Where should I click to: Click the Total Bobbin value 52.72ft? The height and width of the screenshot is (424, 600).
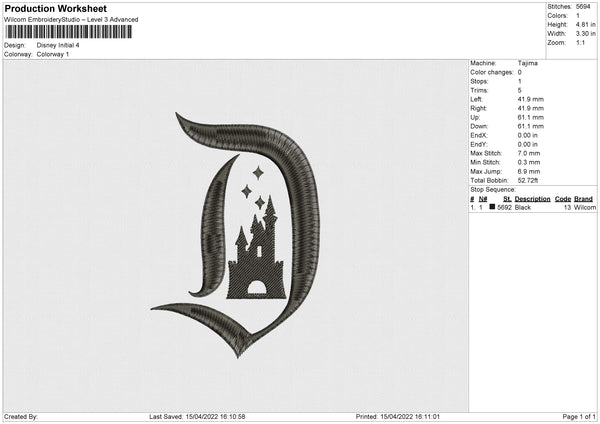(528, 180)
